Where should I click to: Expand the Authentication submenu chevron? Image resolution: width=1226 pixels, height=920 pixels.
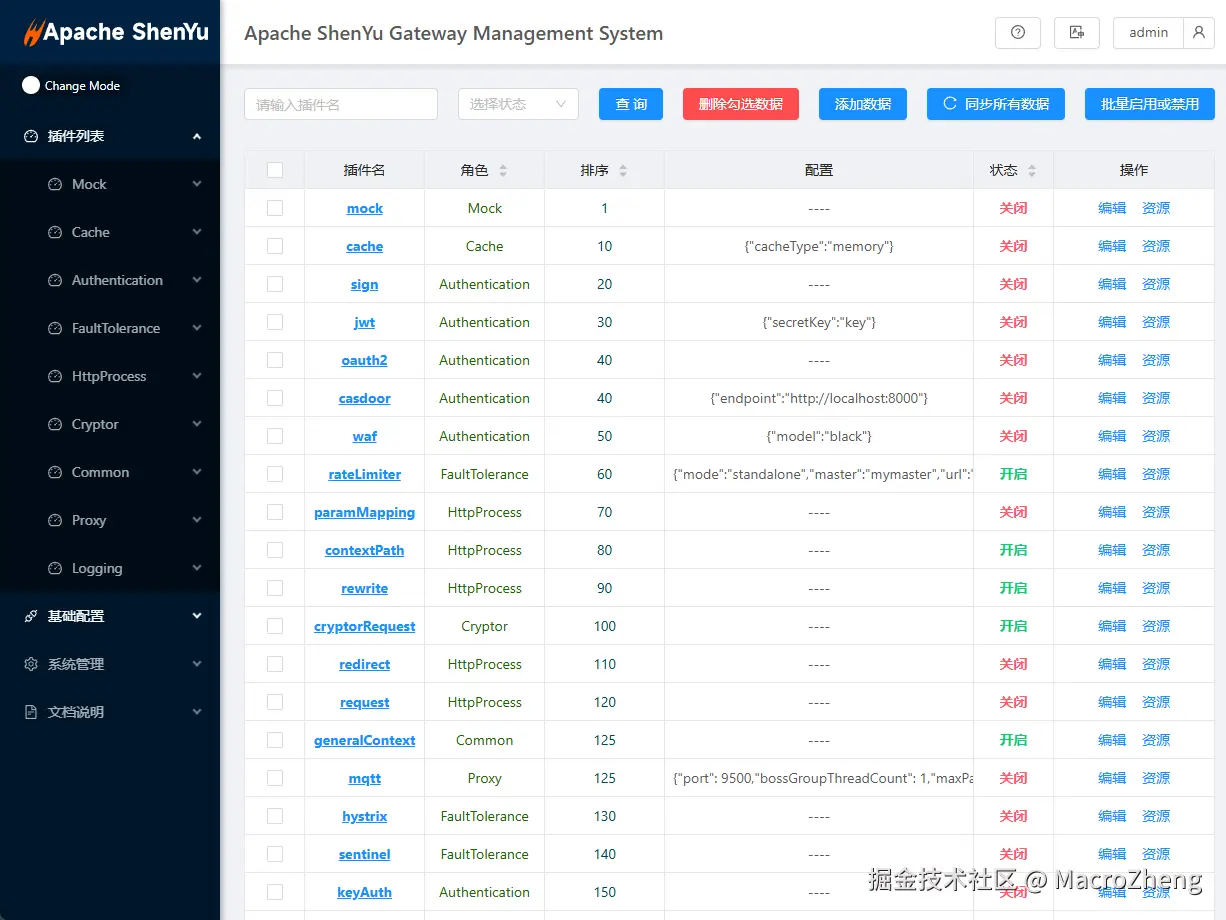point(197,280)
